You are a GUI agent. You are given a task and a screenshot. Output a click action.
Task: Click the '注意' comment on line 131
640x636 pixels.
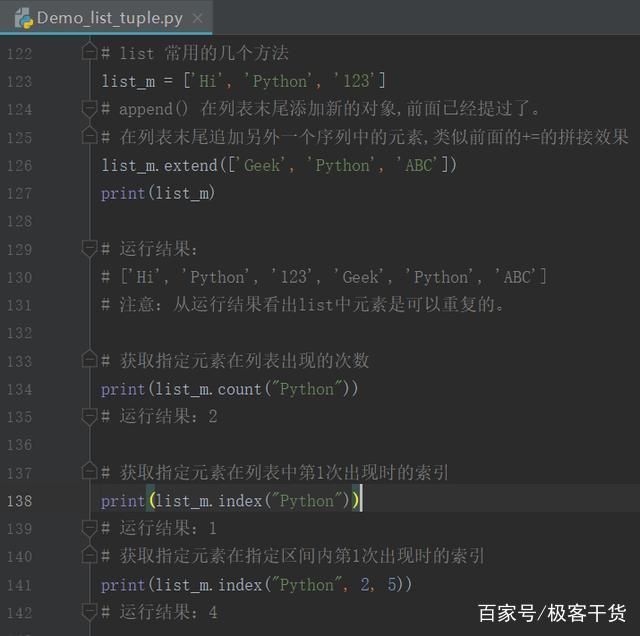[x=303, y=305]
